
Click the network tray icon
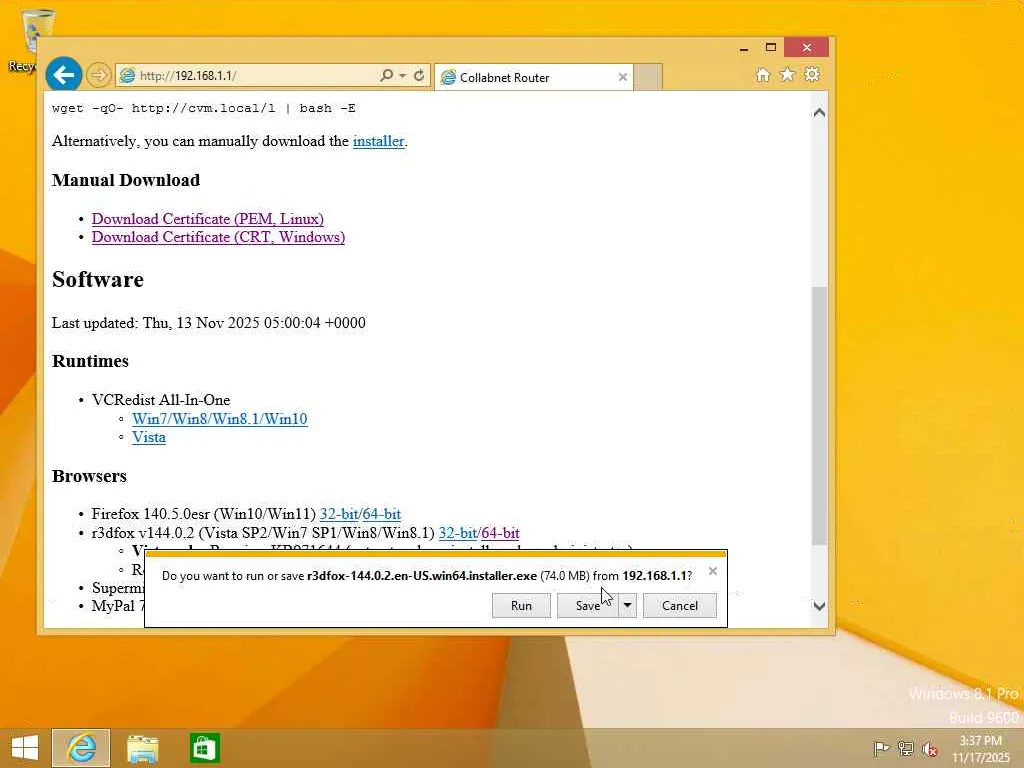click(905, 748)
